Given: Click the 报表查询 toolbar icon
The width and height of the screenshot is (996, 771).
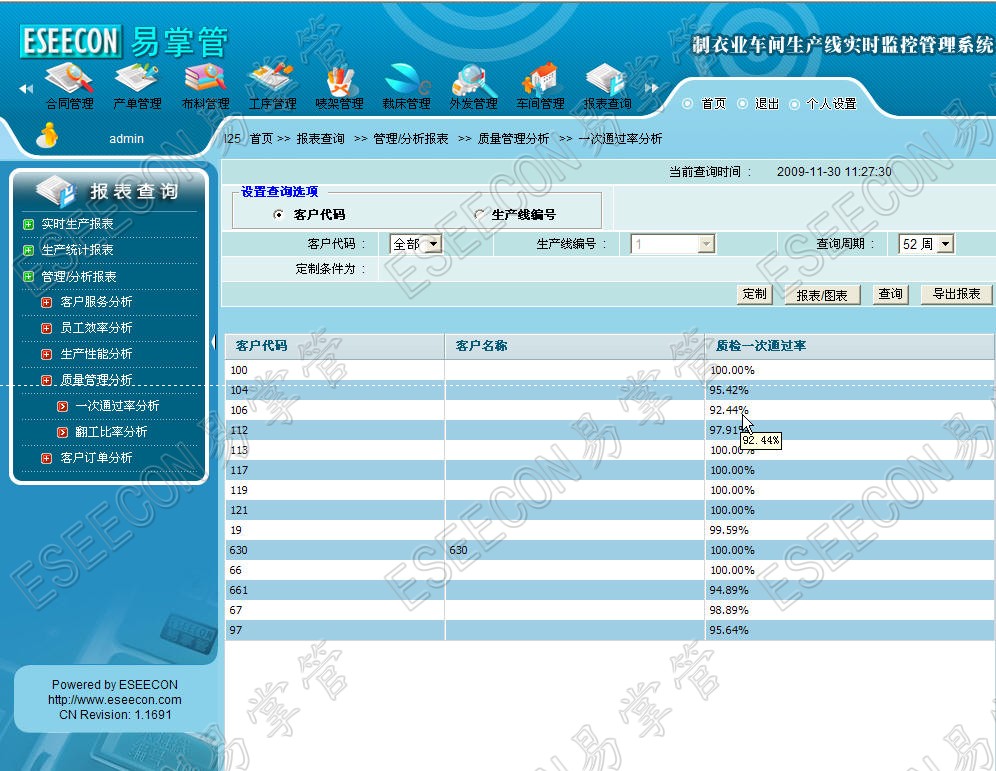Looking at the screenshot, I should click(x=607, y=80).
